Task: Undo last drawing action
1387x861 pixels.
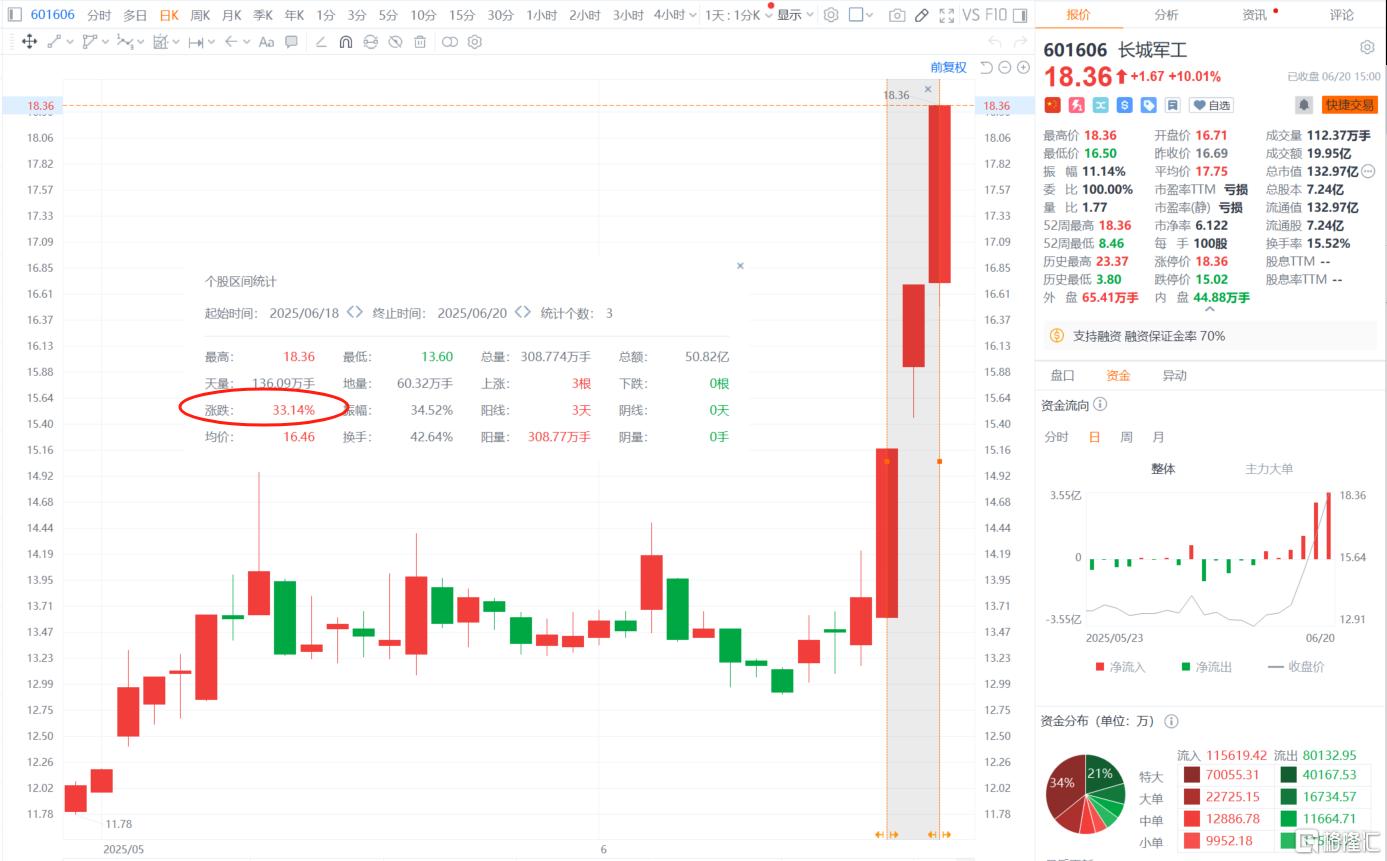Action: tap(994, 42)
